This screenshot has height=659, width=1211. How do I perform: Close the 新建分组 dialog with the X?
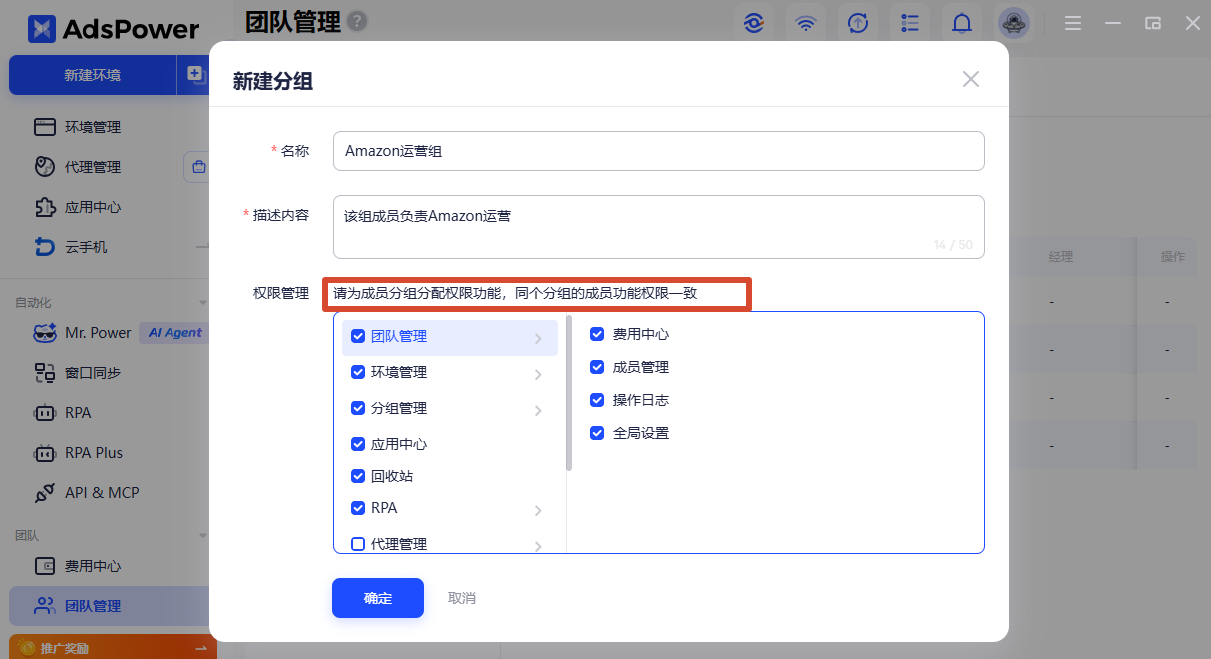point(971,79)
